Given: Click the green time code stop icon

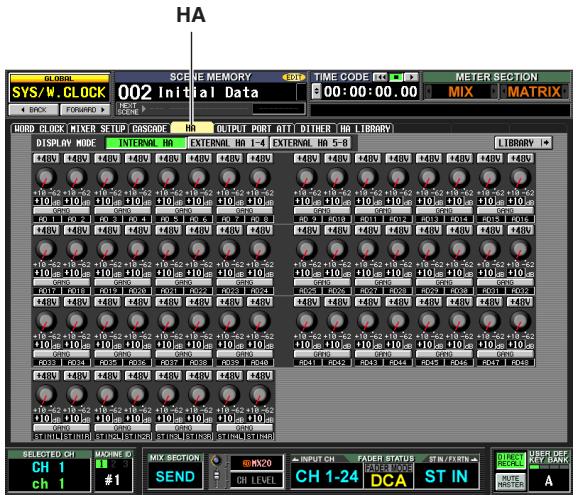Looking at the screenshot, I should (x=396, y=77).
